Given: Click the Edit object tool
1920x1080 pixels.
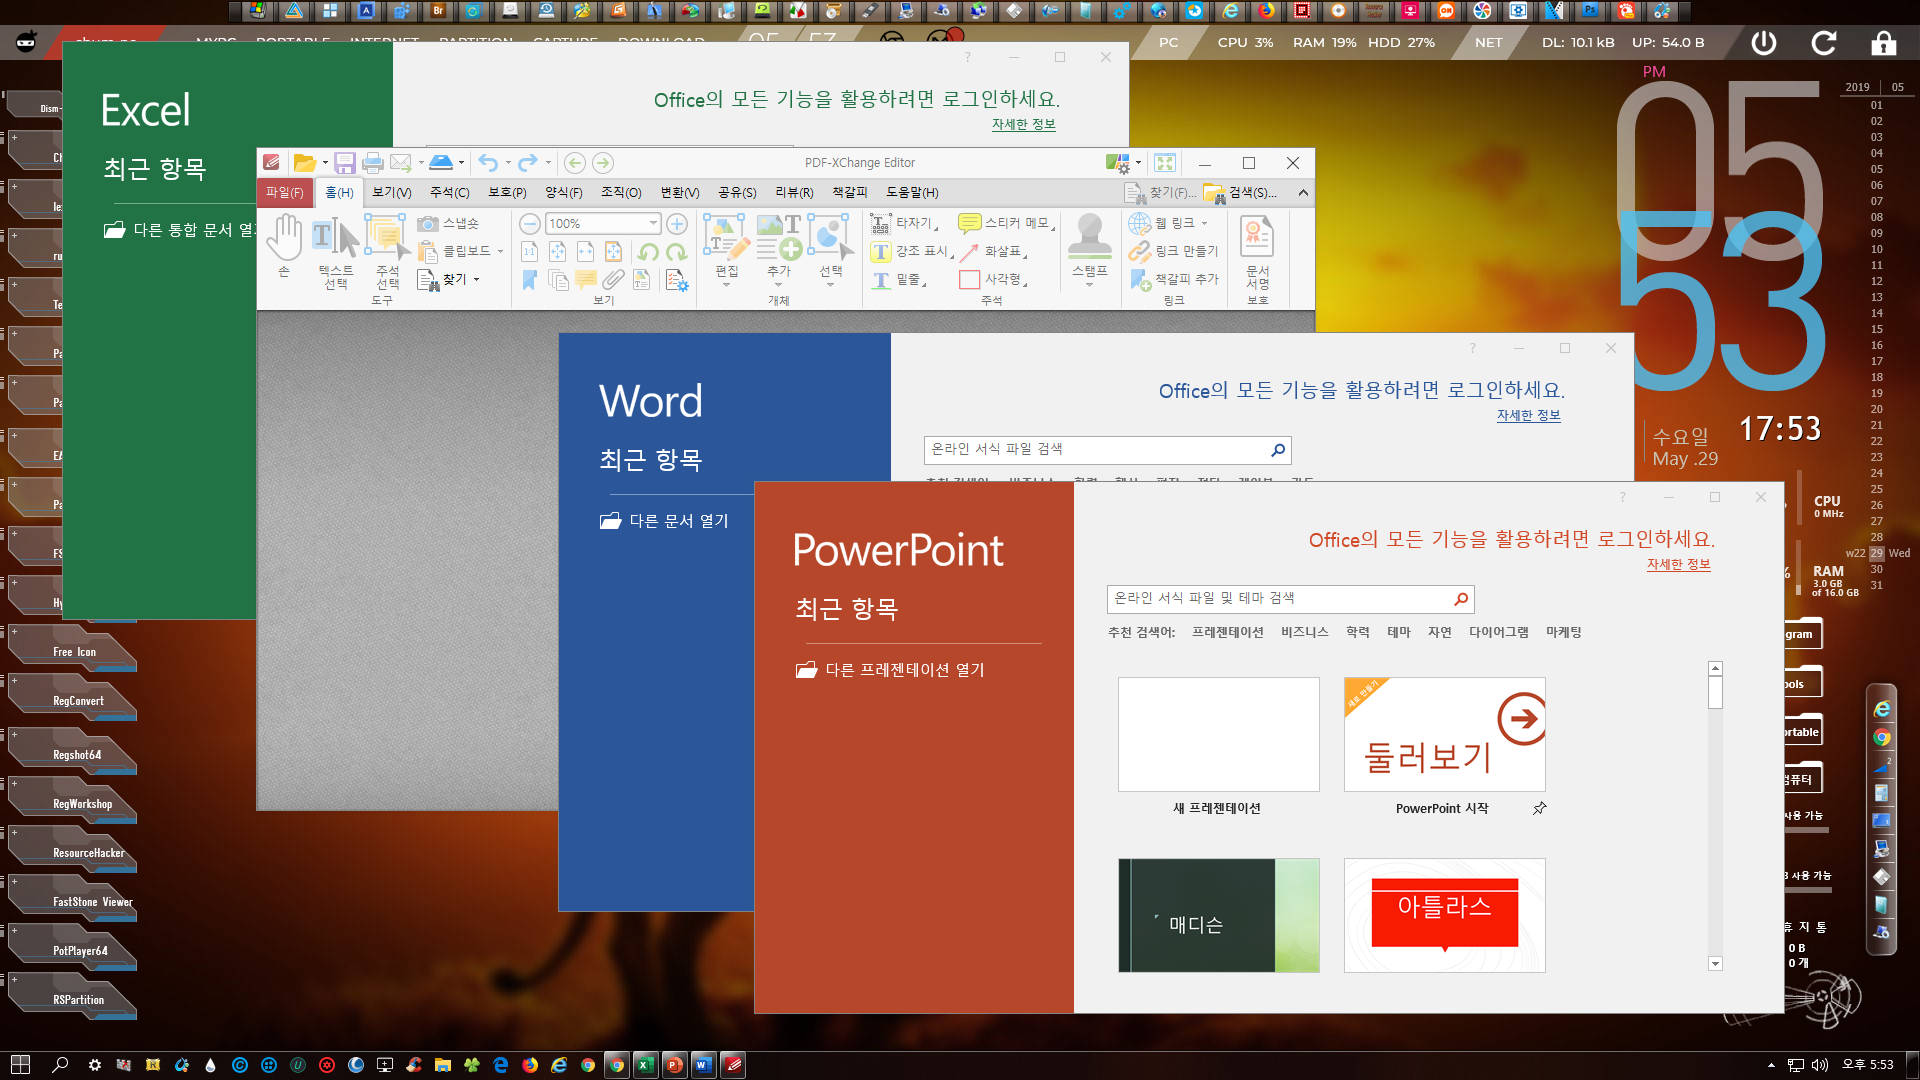Looking at the screenshot, I should click(727, 249).
